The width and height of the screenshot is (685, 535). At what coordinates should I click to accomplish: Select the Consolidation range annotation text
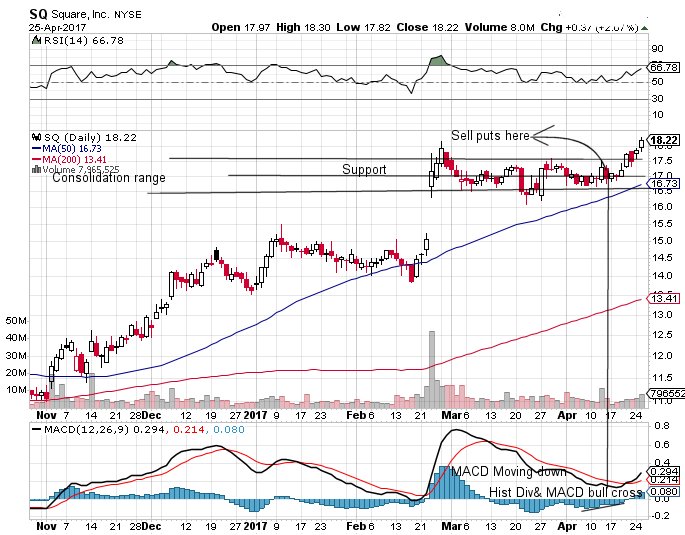pyautogui.click(x=109, y=179)
